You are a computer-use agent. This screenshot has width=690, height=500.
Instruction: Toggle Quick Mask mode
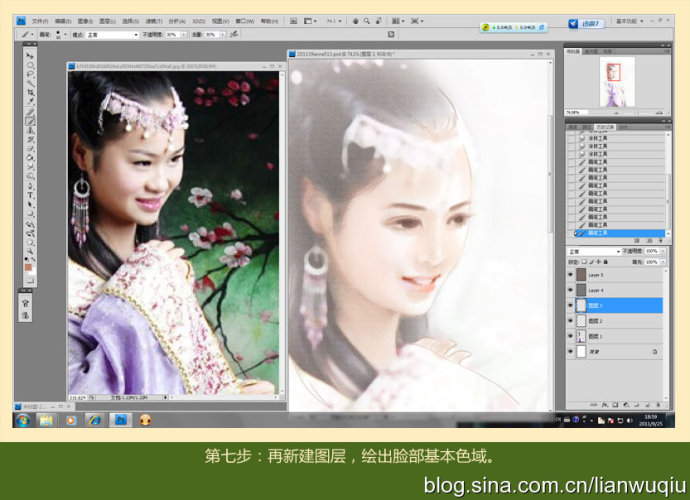point(30,280)
